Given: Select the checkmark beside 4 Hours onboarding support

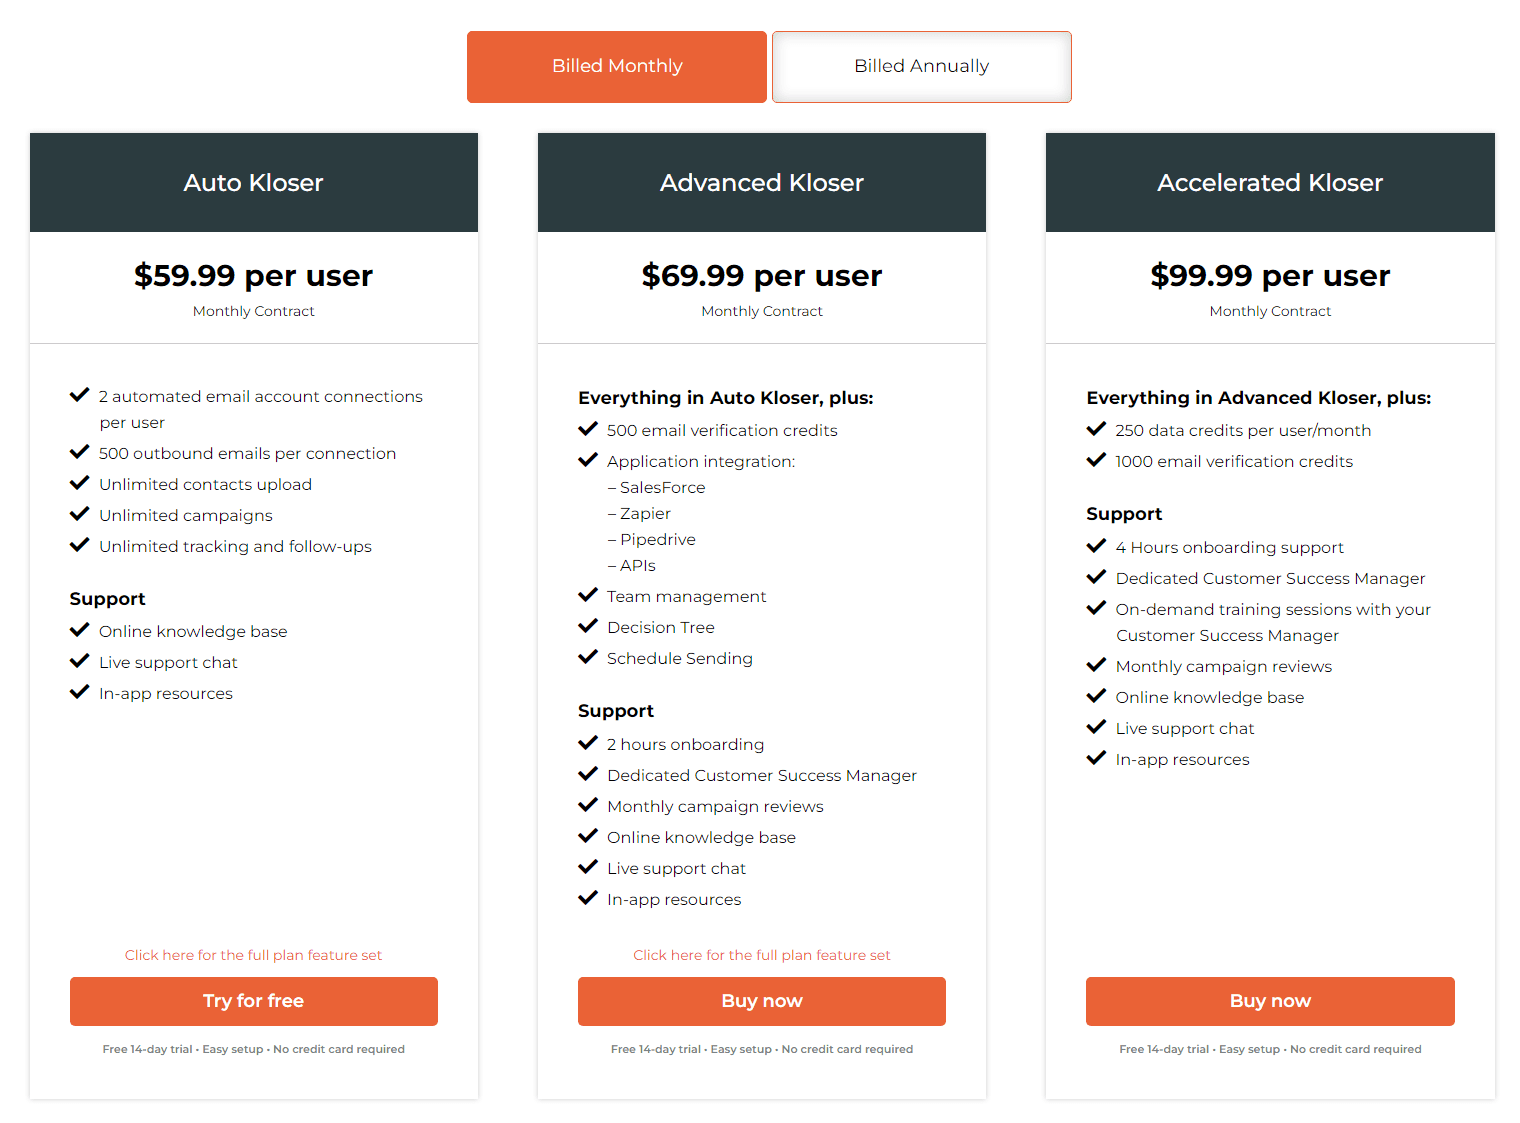Looking at the screenshot, I should 1096,545.
